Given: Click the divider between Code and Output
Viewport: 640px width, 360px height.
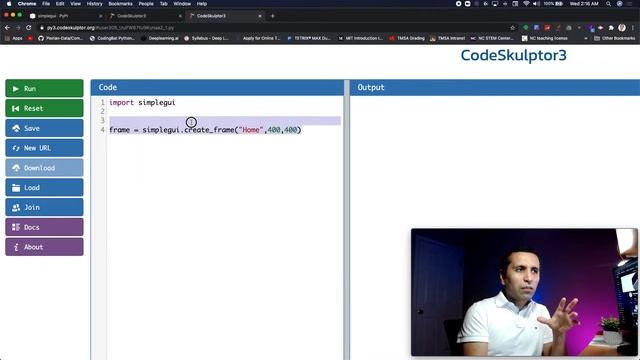Looking at the screenshot, I should tap(347, 220).
